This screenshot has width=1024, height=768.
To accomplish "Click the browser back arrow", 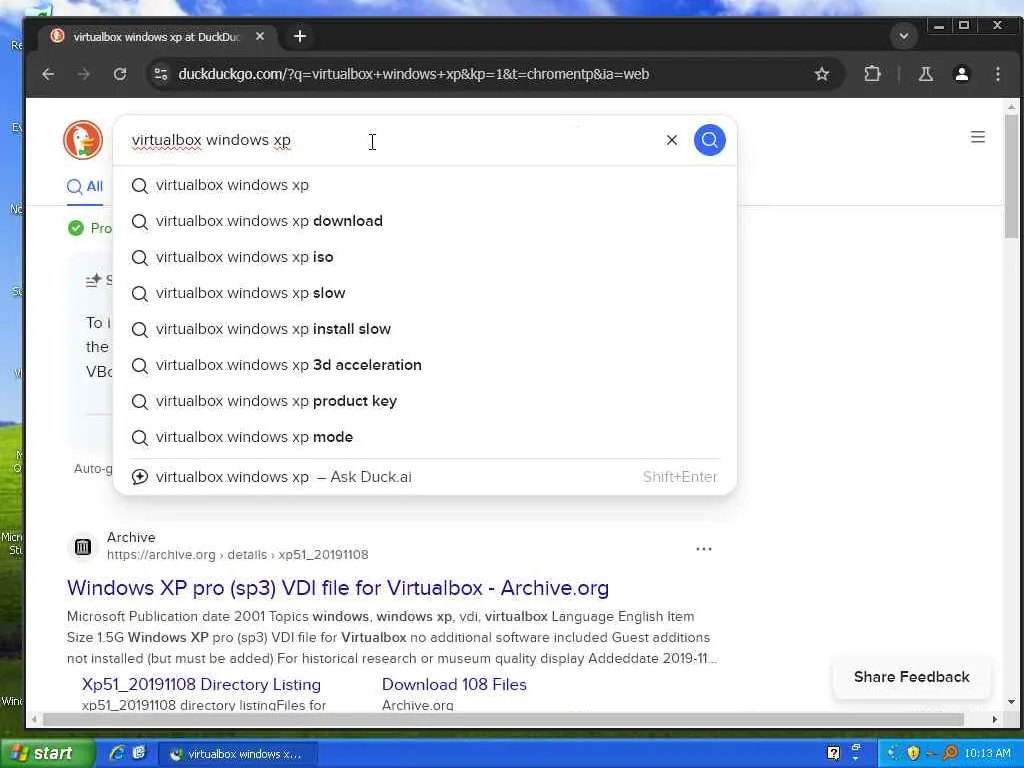I will 48,74.
